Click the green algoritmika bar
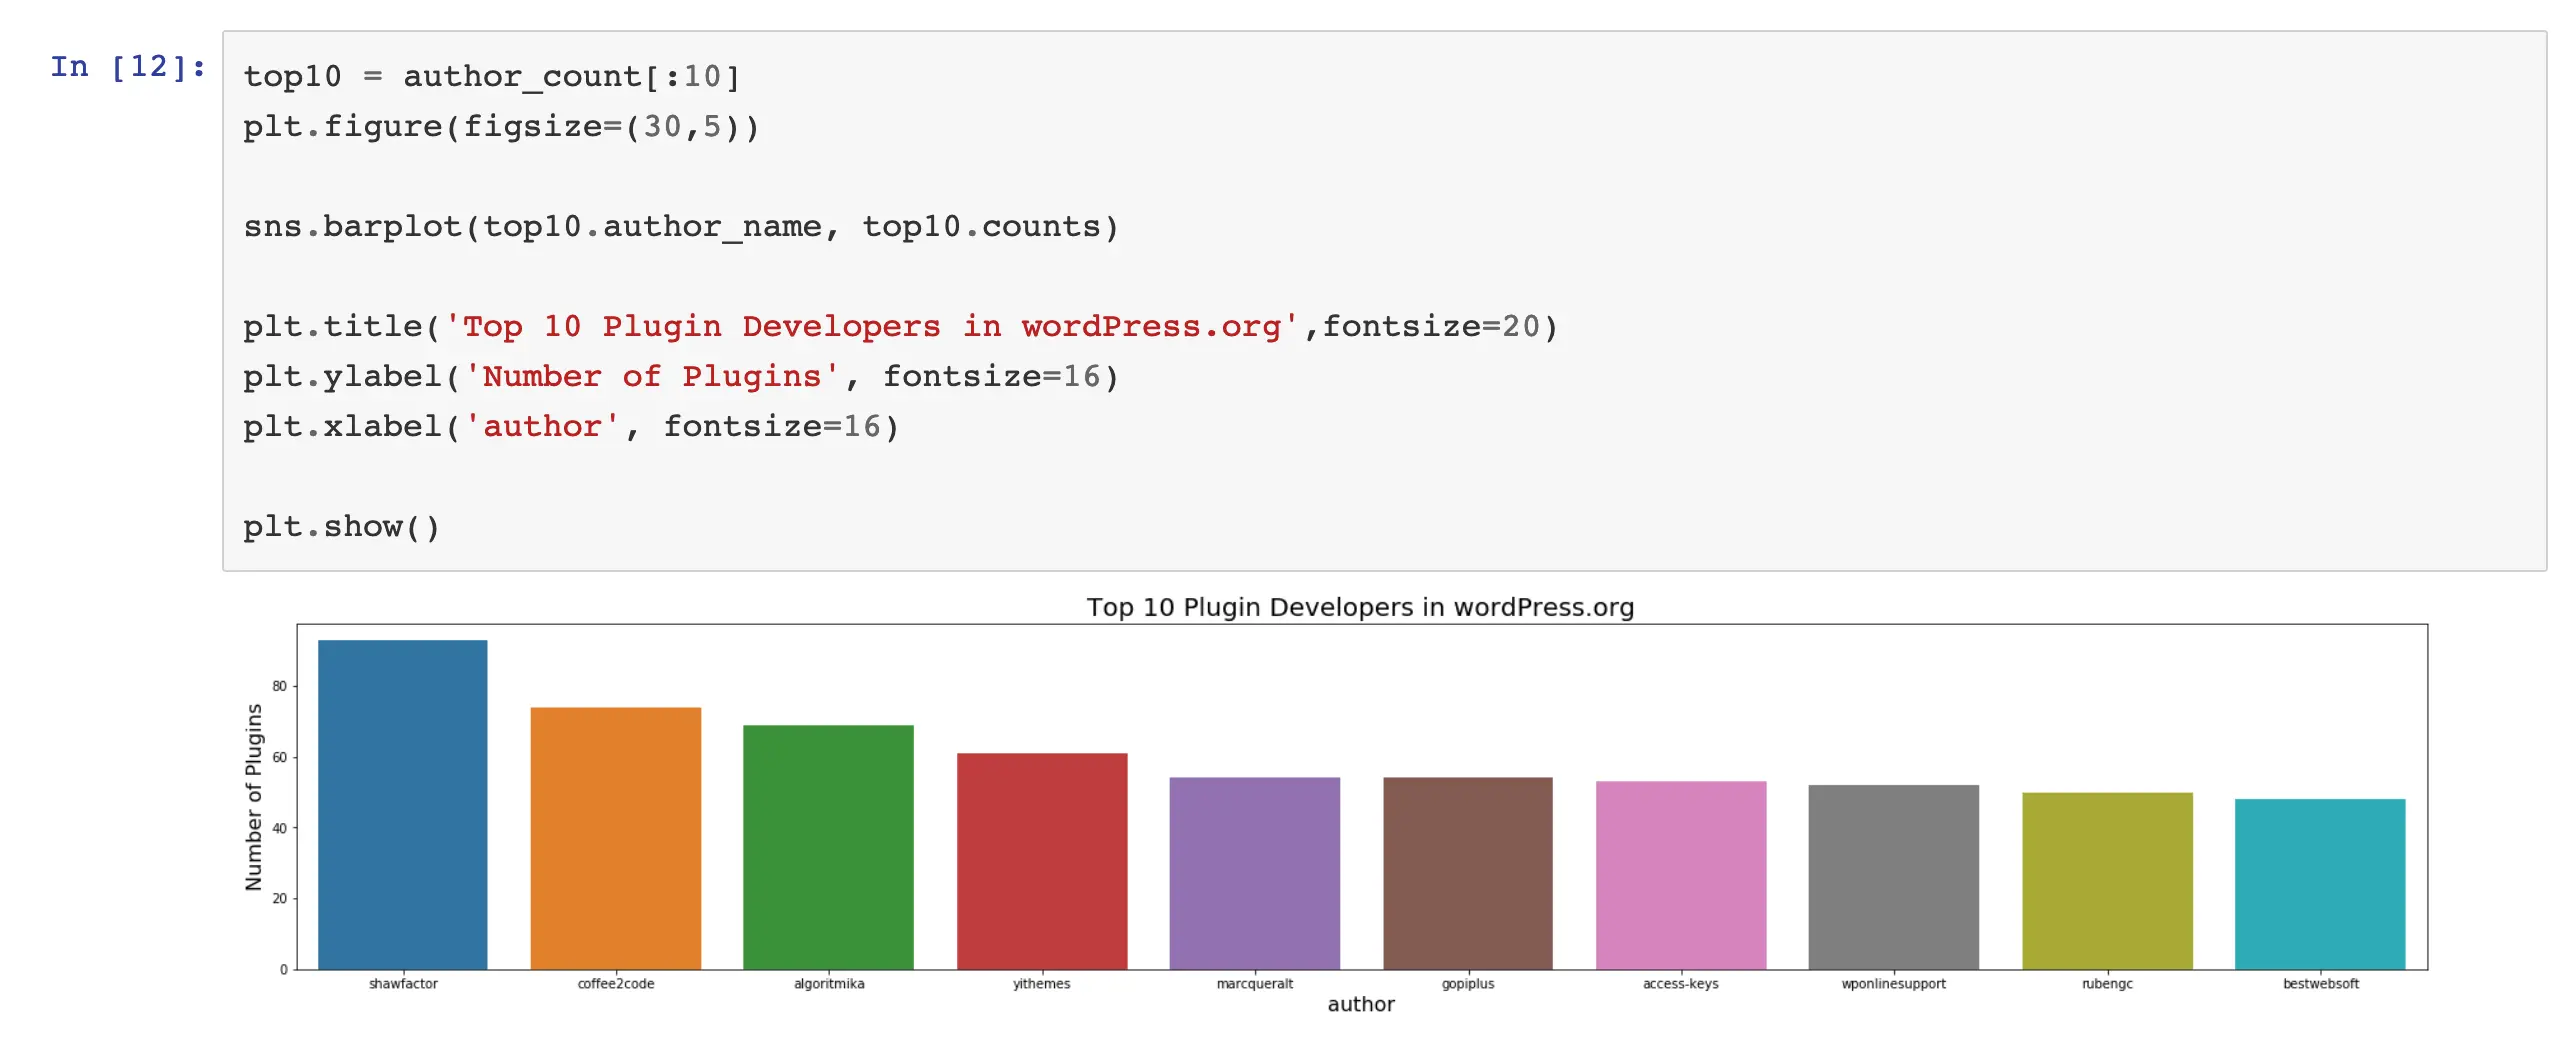The width and height of the screenshot is (2560, 1052). coord(829,847)
